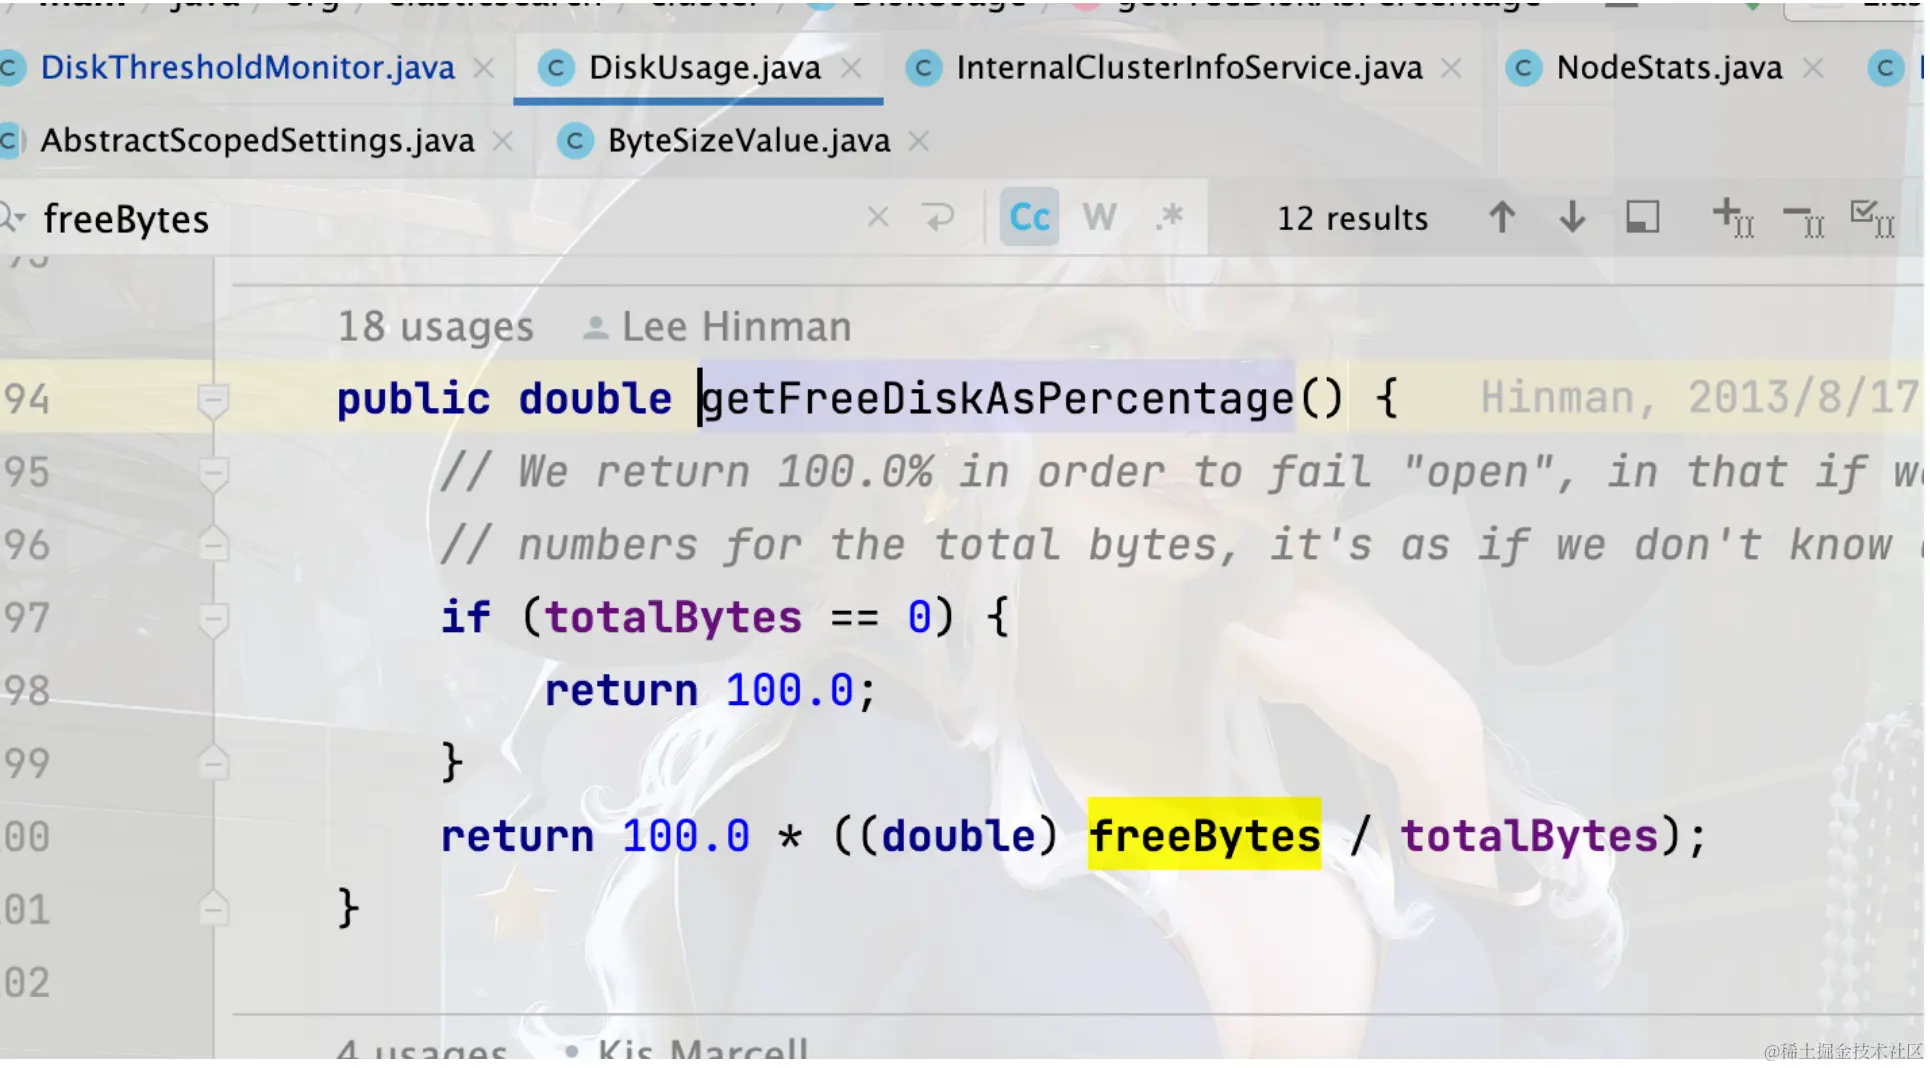Click the highlighted freeBytes match

click(1204, 836)
